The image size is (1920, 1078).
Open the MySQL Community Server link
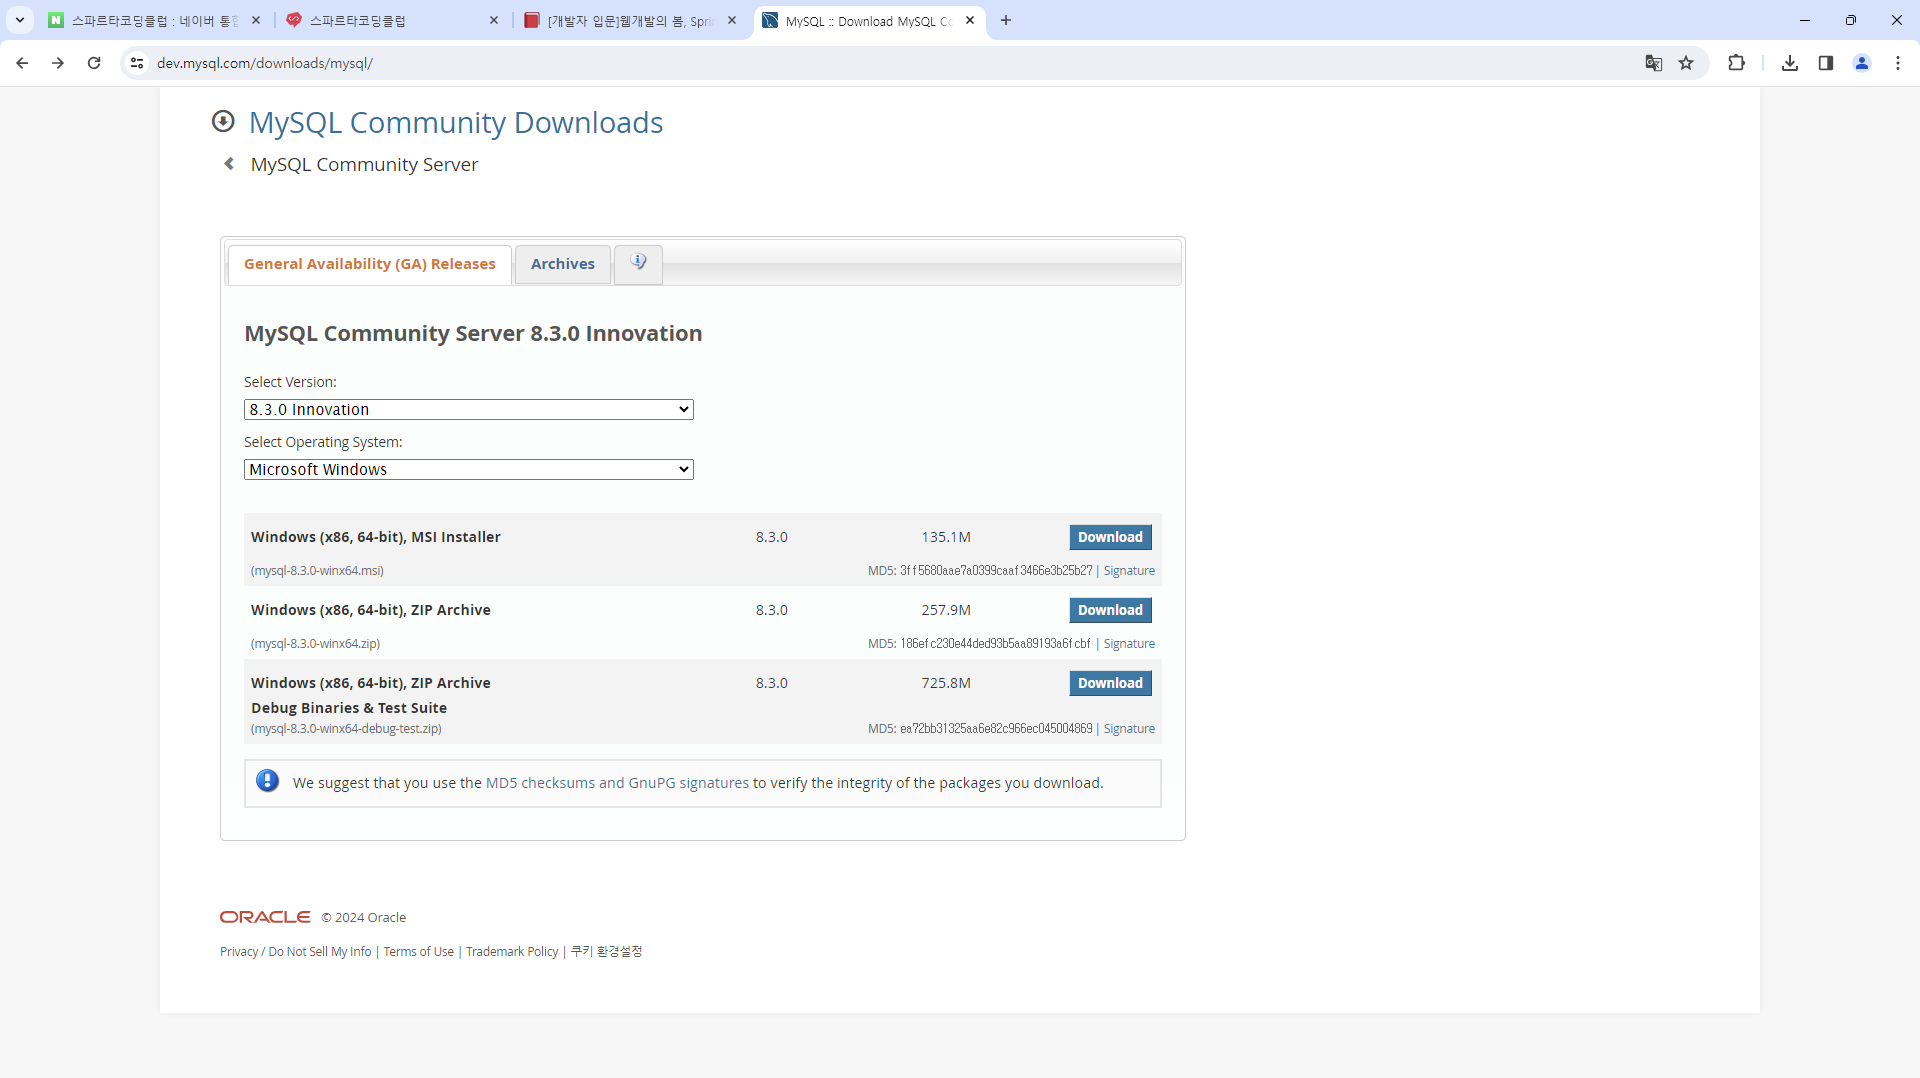coord(364,164)
